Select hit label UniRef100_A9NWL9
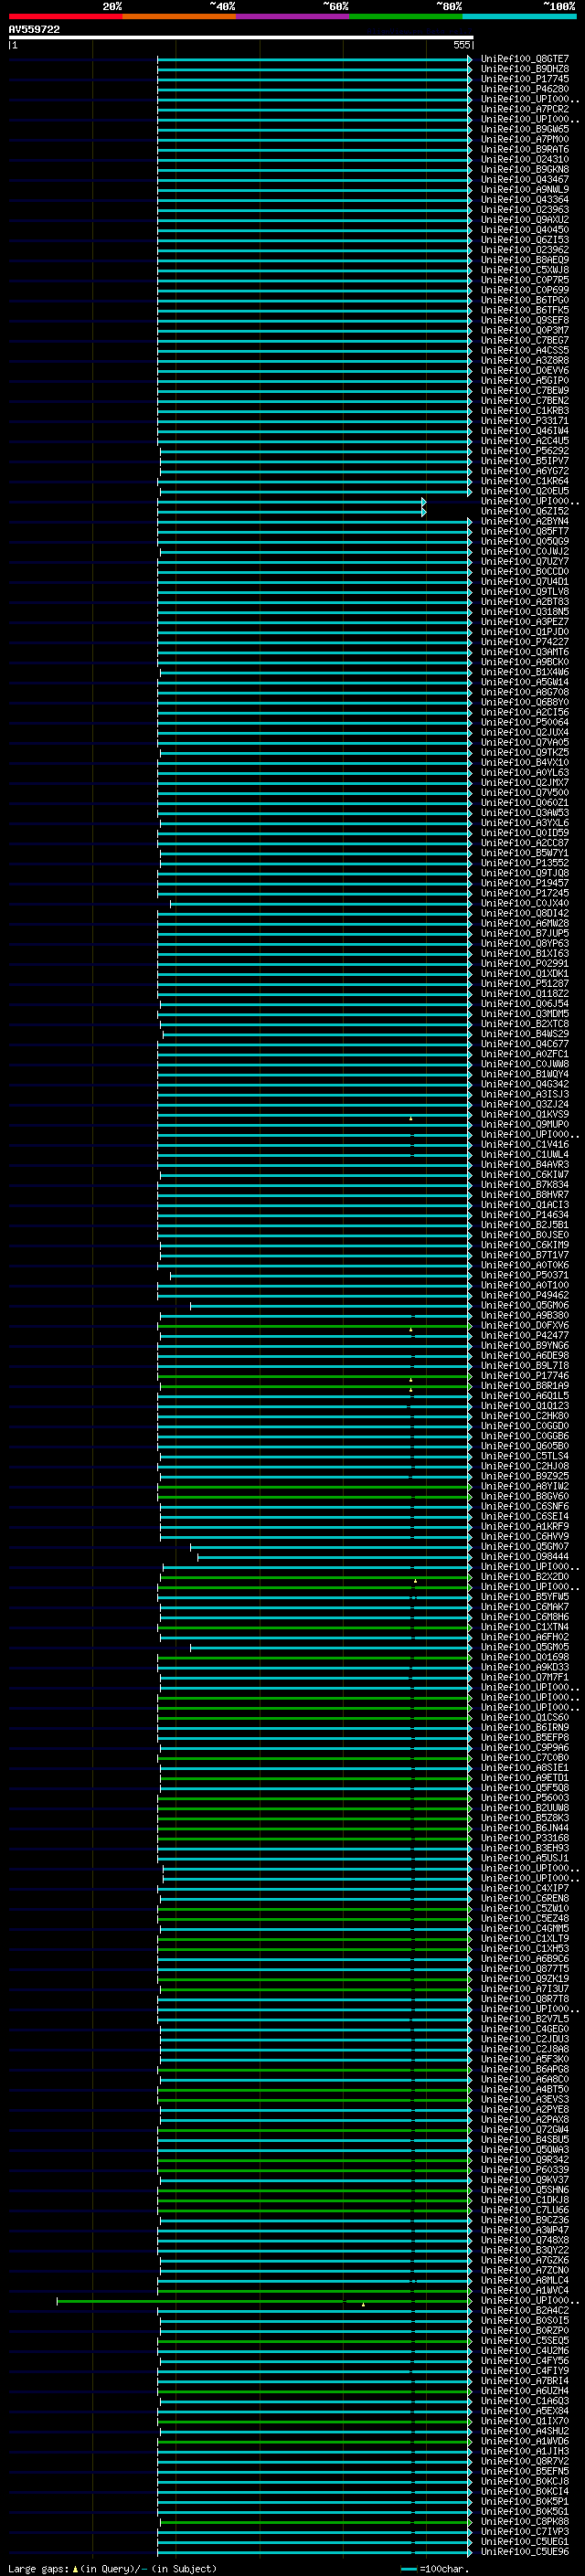This screenshot has height=2576, width=585. point(524,189)
